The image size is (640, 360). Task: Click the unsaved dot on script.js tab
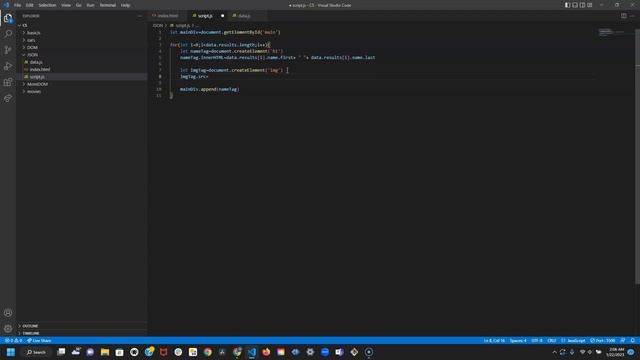222,16
